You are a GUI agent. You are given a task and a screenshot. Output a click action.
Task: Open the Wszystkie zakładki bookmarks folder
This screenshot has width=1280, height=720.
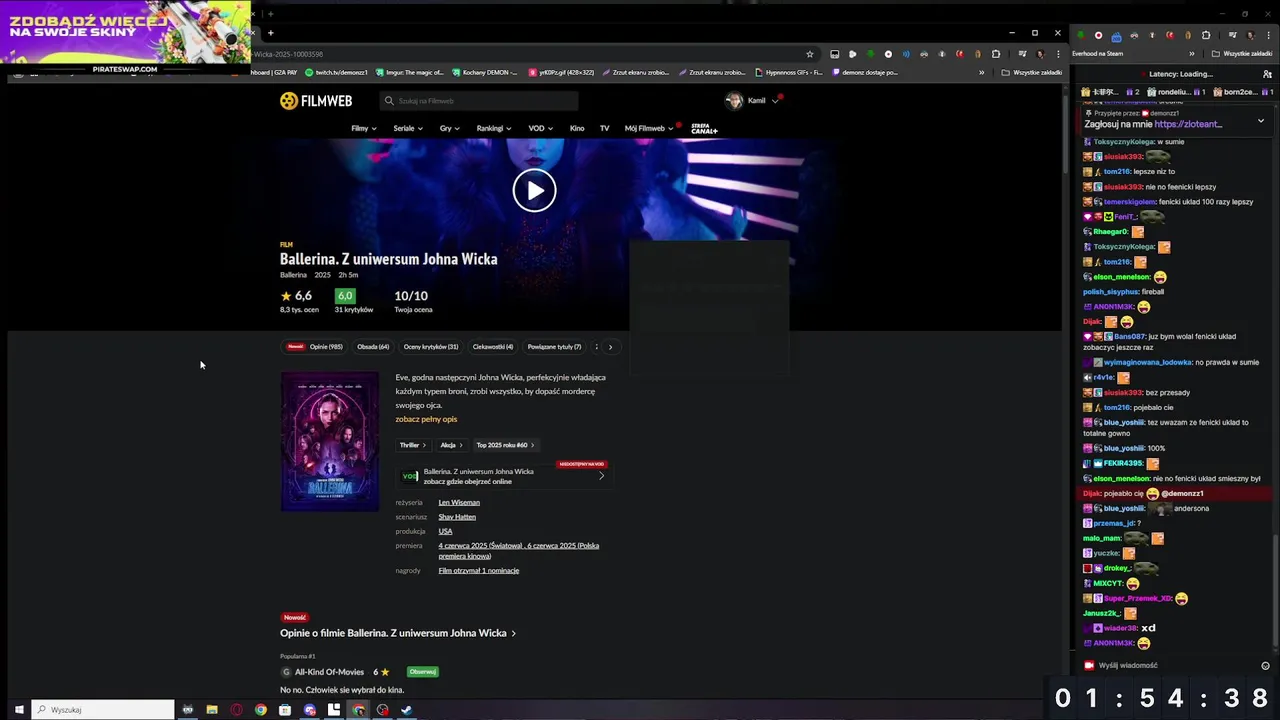tap(1031, 72)
